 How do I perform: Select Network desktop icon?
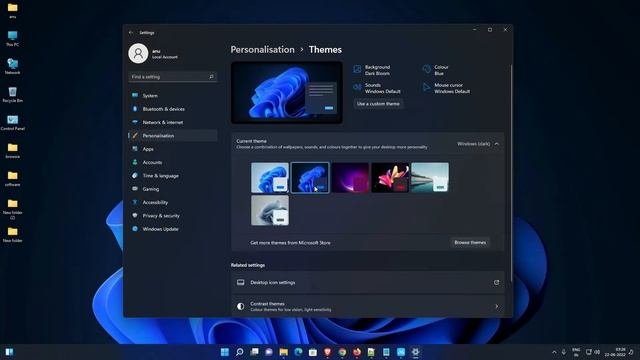[13, 67]
